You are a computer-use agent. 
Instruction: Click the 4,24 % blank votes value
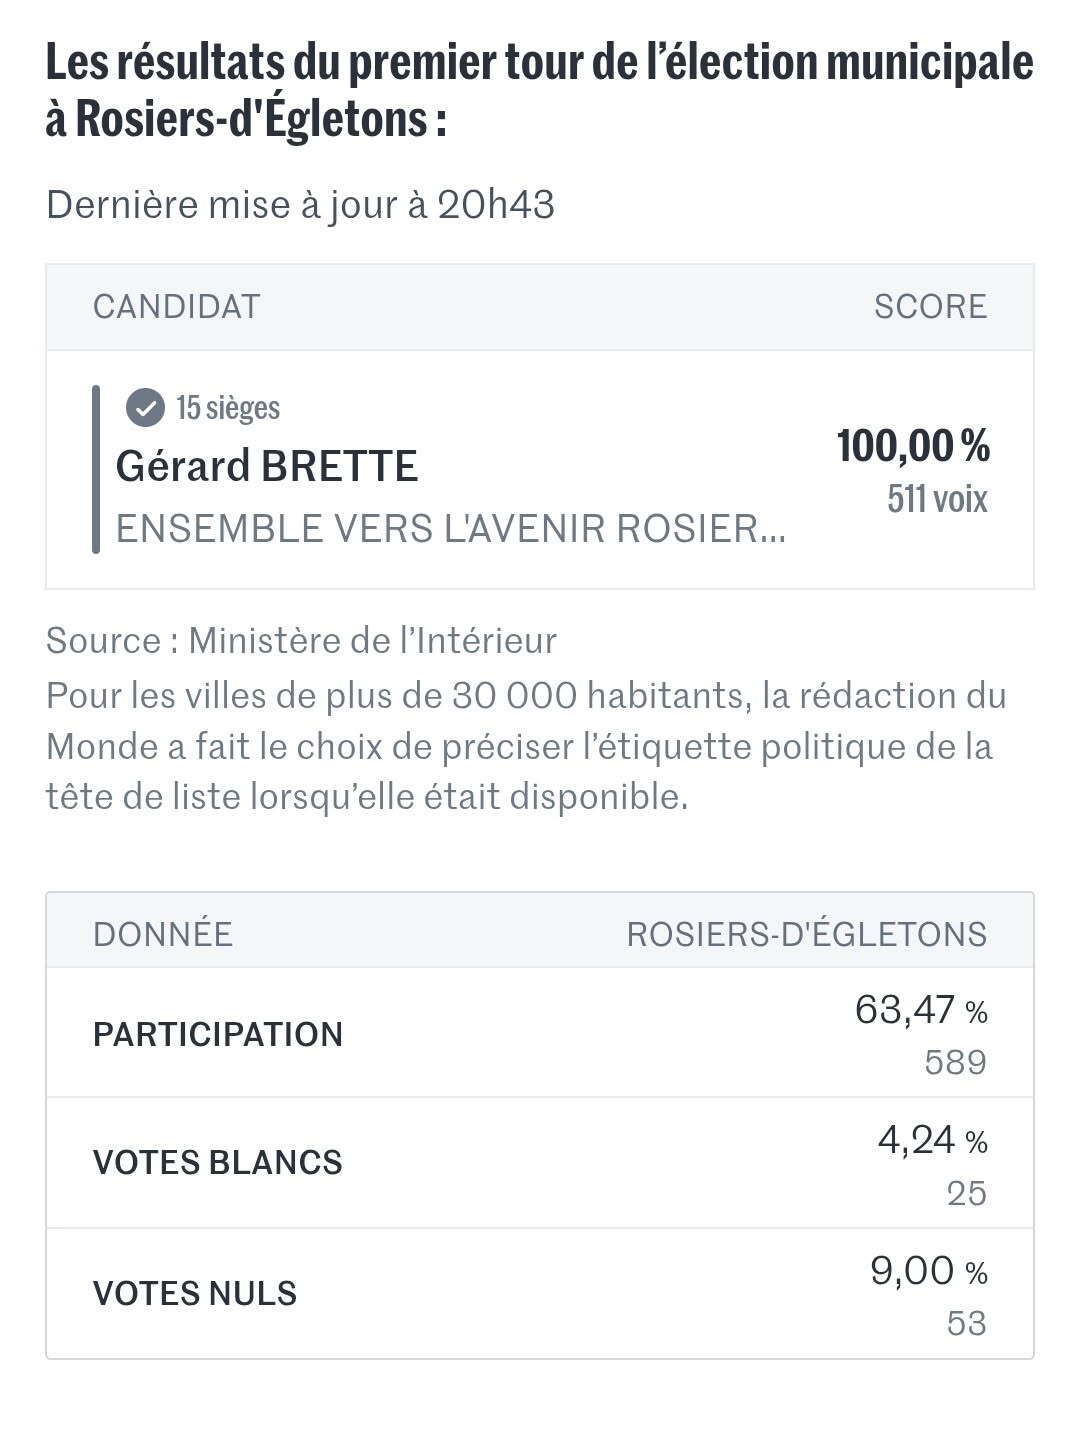click(932, 1140)
